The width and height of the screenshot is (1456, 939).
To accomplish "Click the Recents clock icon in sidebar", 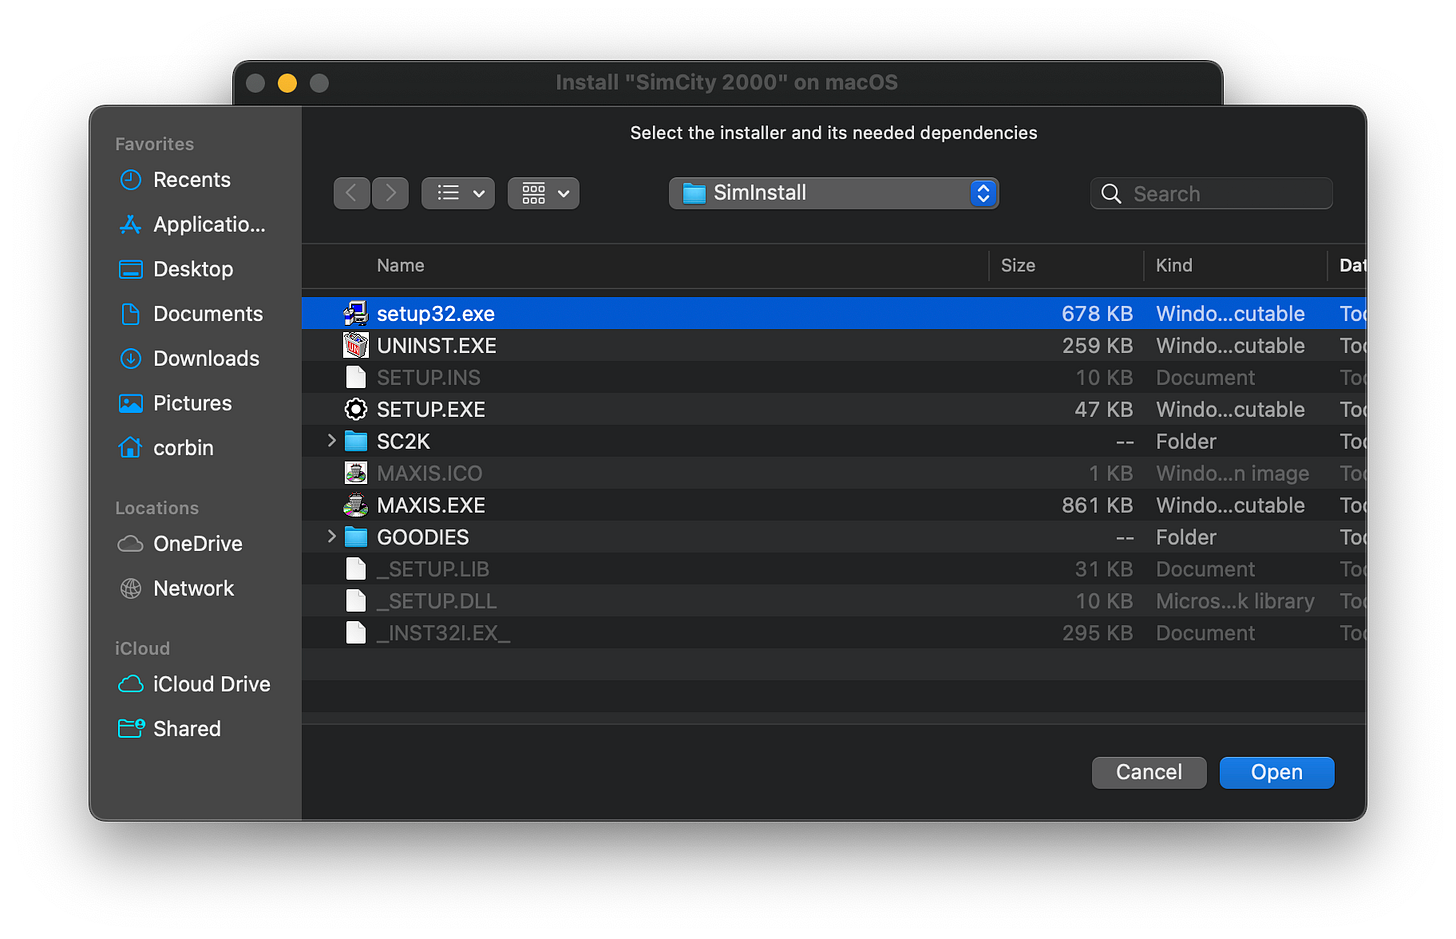I will tap(131, 180).
